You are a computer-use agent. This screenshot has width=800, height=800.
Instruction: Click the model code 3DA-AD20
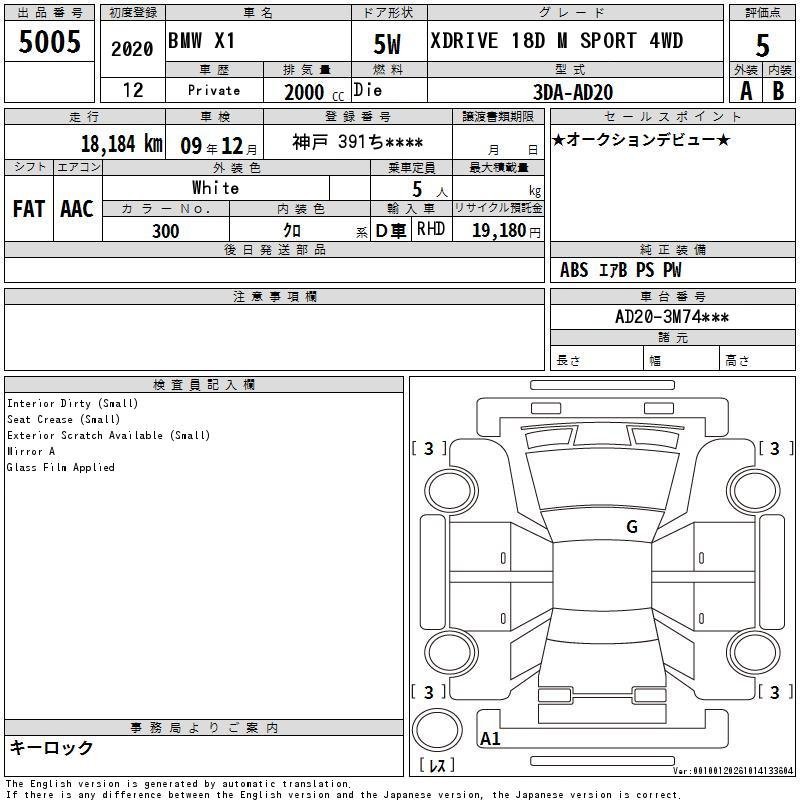[573, 92]
